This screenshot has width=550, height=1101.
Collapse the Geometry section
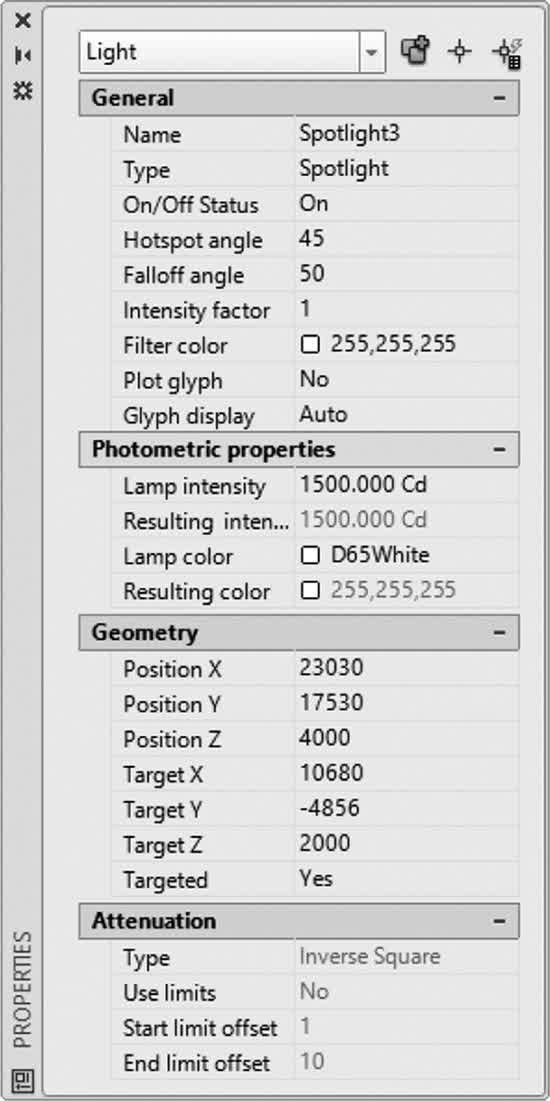(499, 633)
